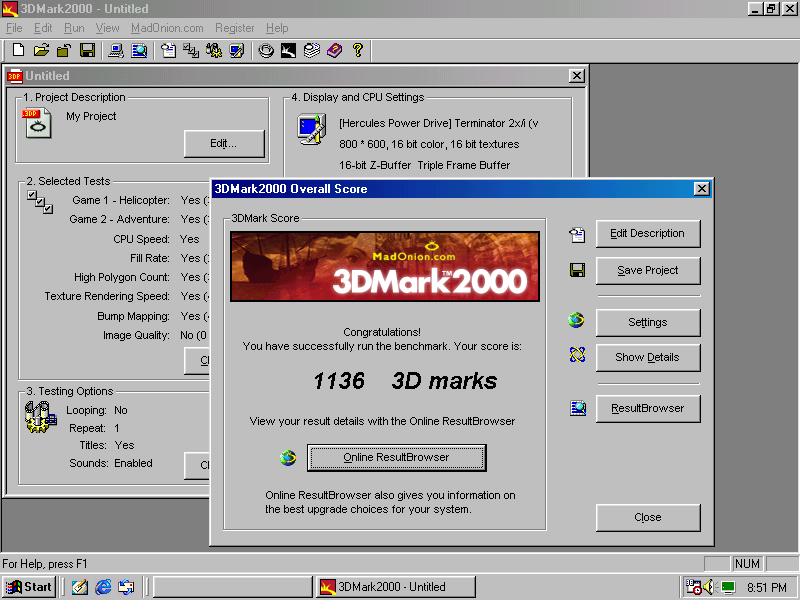
Task: Click the task scheduler tray icon
Action: pyautogui.click(x=693, y=587)
